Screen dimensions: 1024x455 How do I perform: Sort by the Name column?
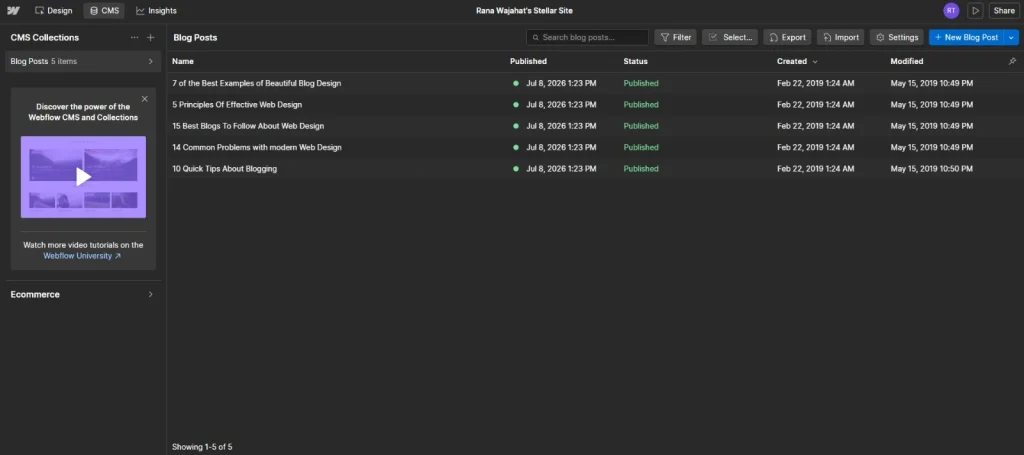click(183, 61)
